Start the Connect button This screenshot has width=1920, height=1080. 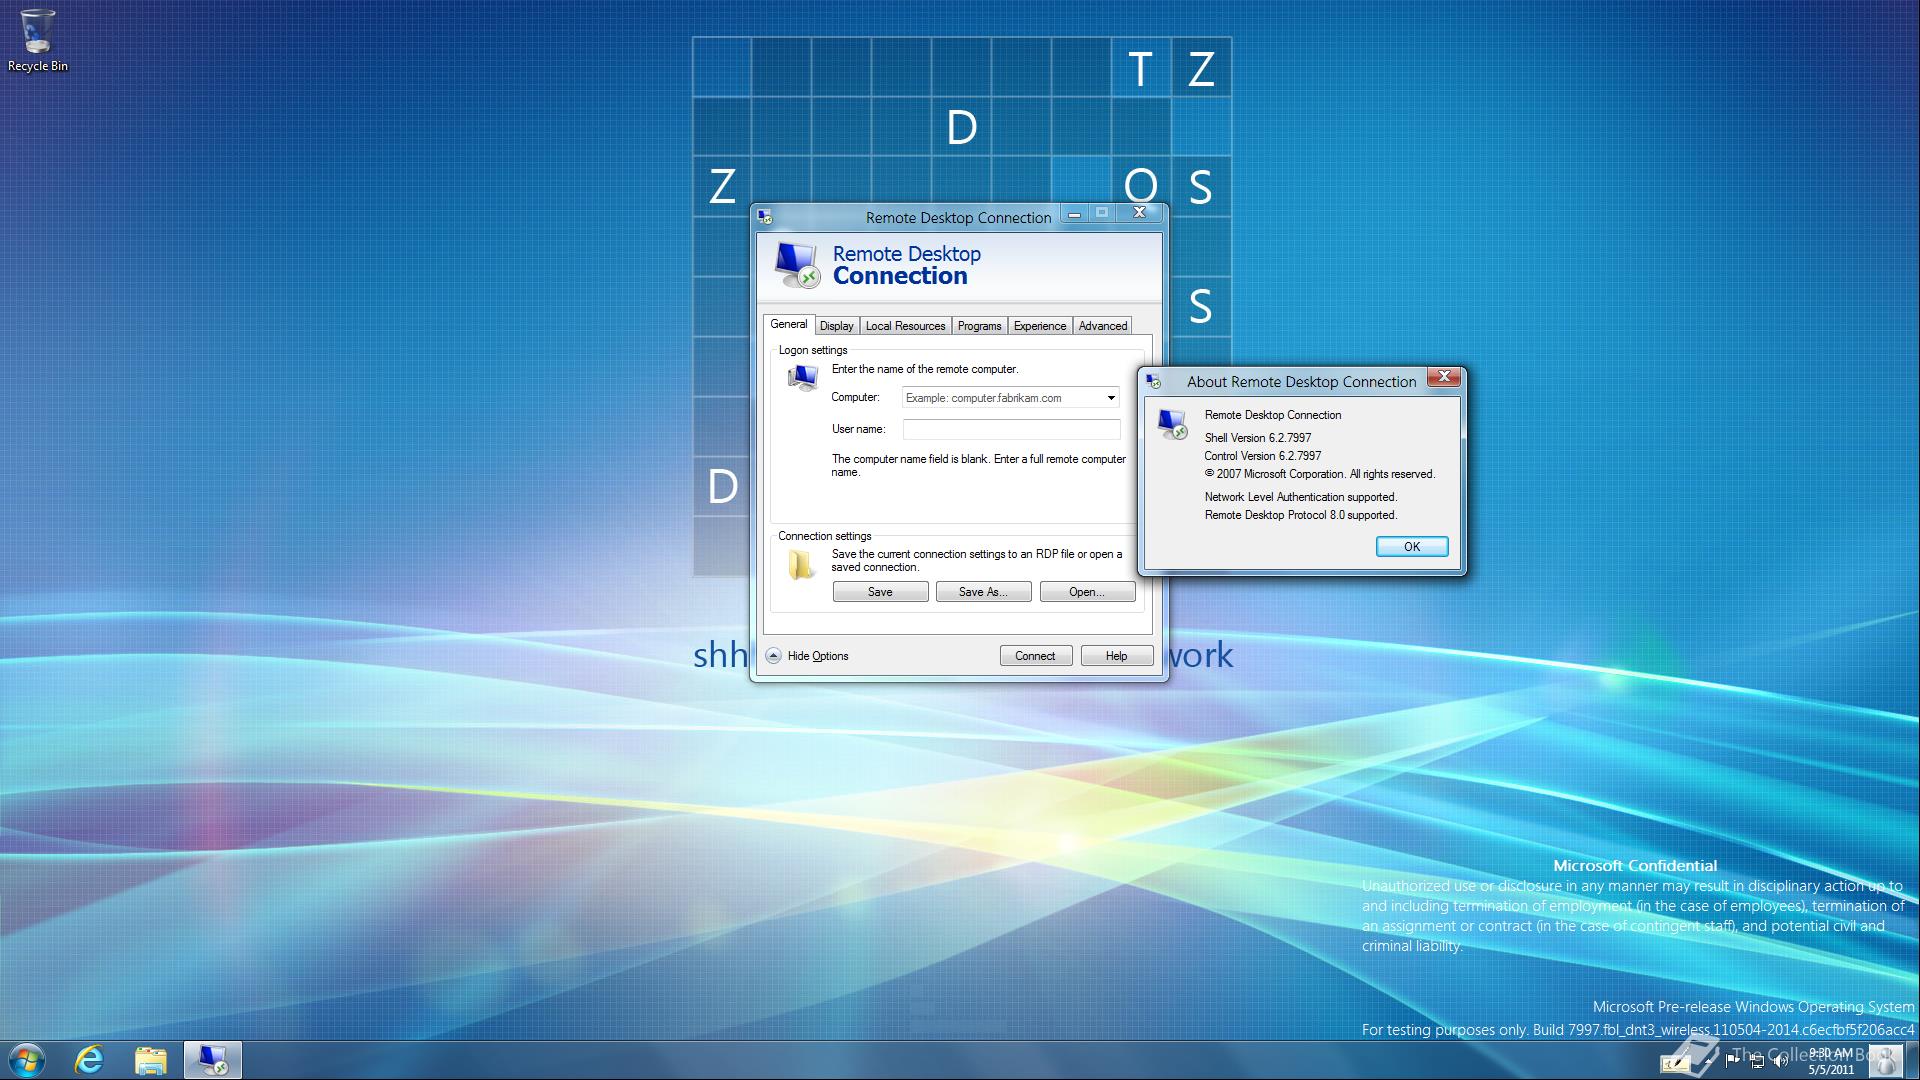click(1035, 656)
